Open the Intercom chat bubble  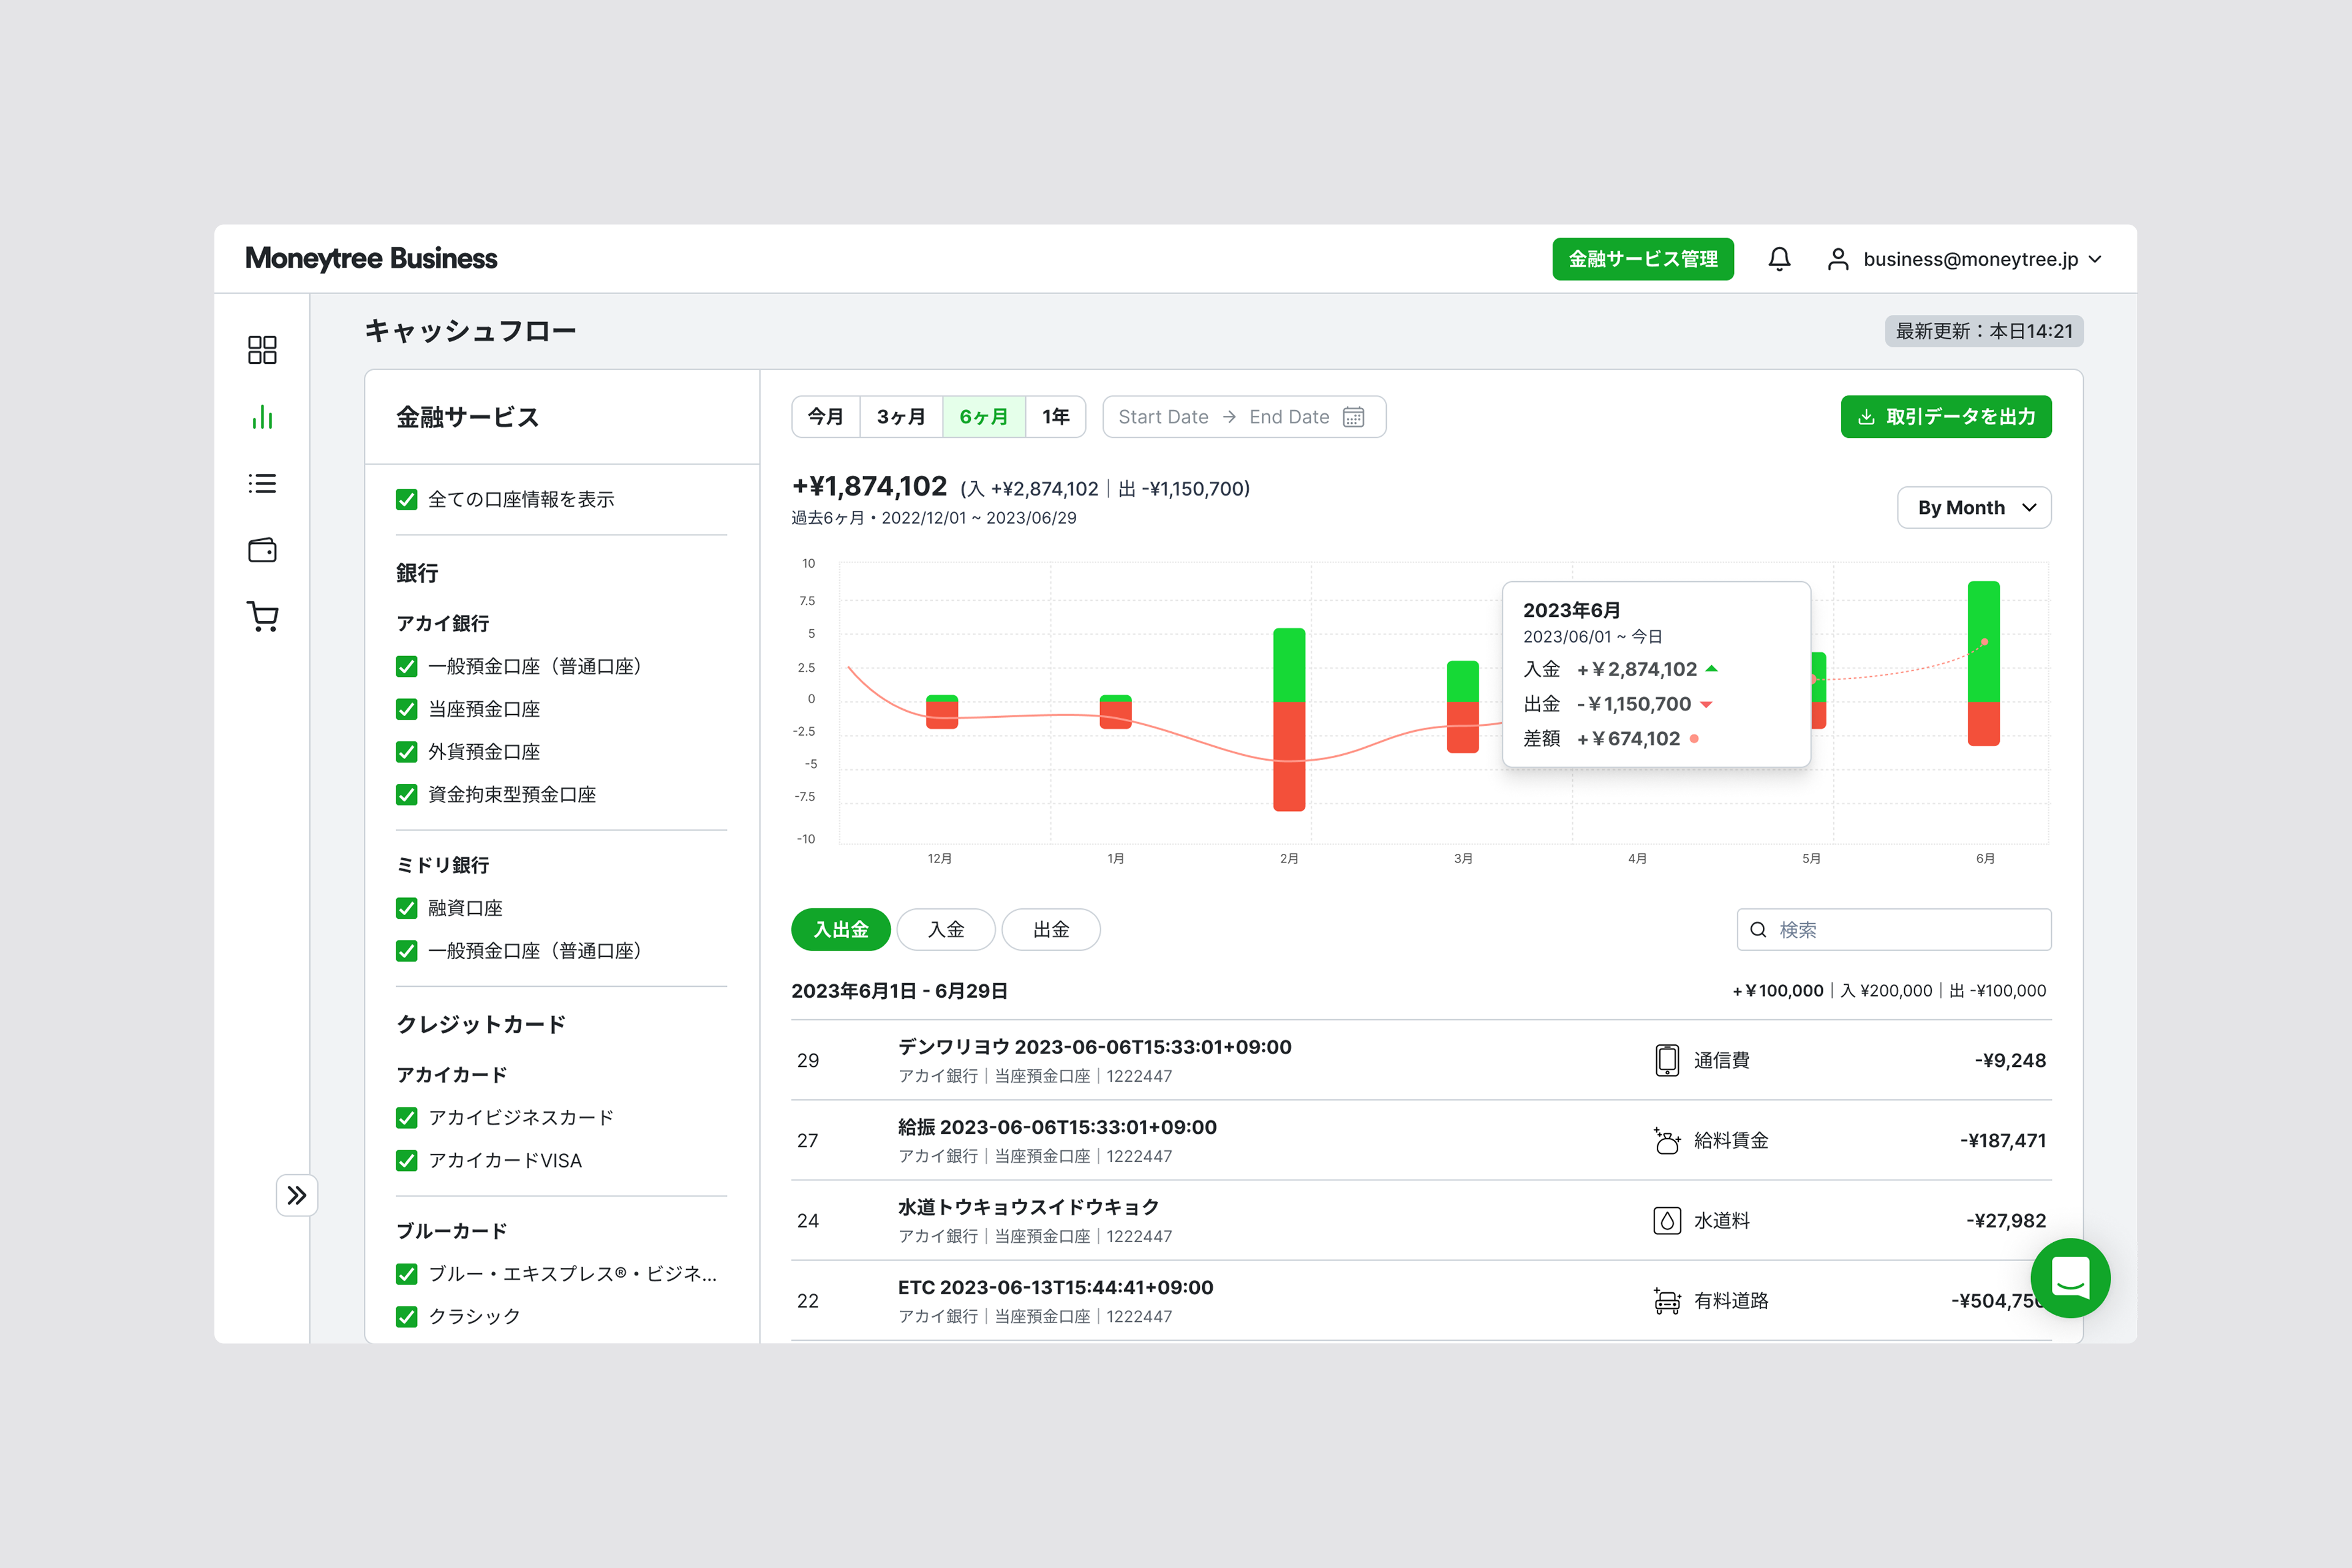(x=2071, y=1278)
